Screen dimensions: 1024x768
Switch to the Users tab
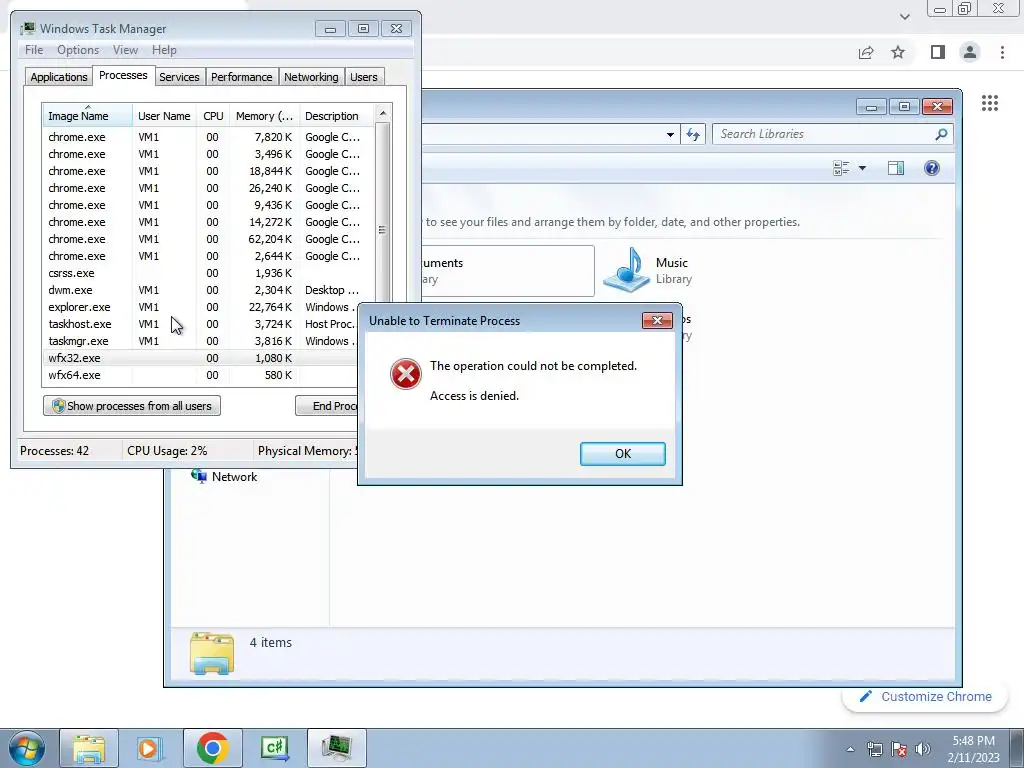coord(363,77)
